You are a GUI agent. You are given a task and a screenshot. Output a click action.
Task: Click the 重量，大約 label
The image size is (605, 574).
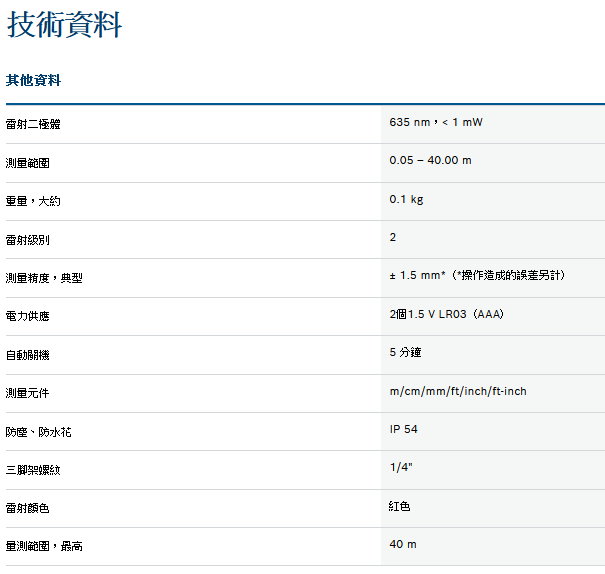click(33, 202)
